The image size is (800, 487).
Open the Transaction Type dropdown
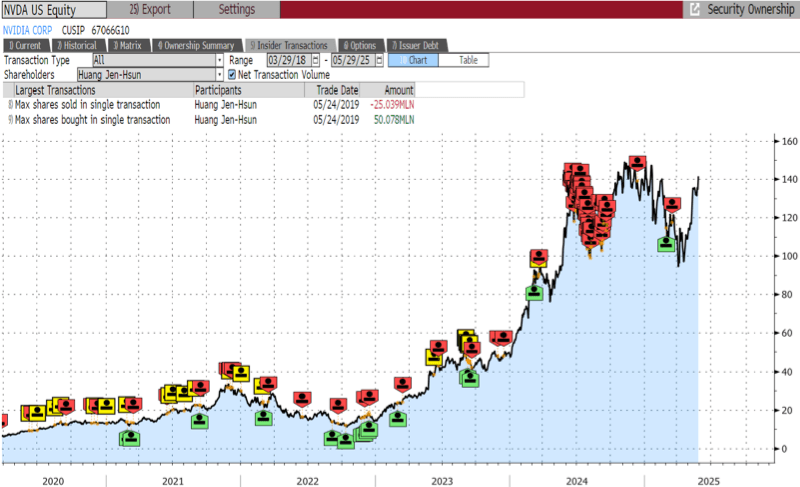click(x=219, y=60)
